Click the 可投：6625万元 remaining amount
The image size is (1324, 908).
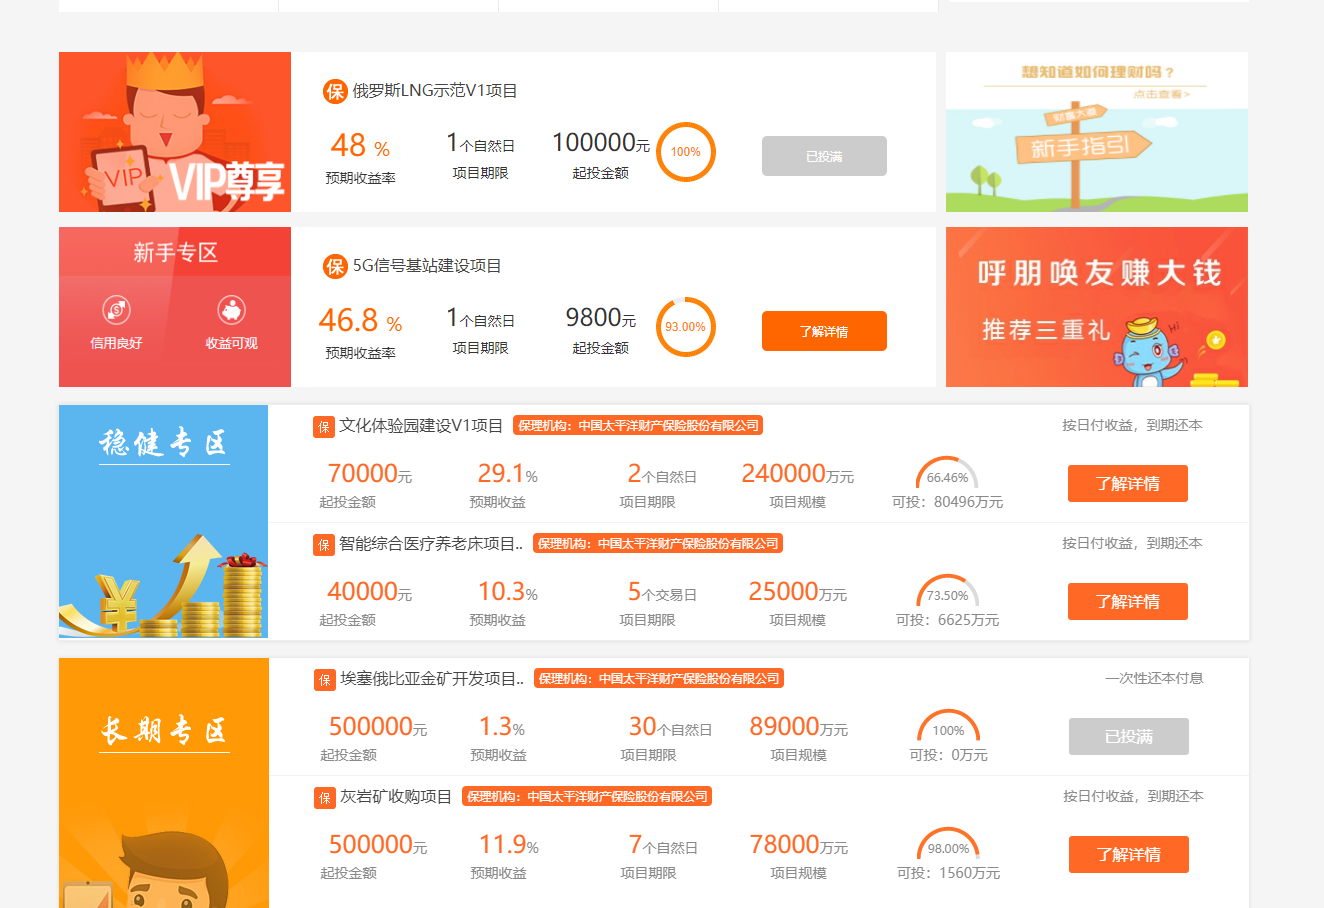(948, 620)
